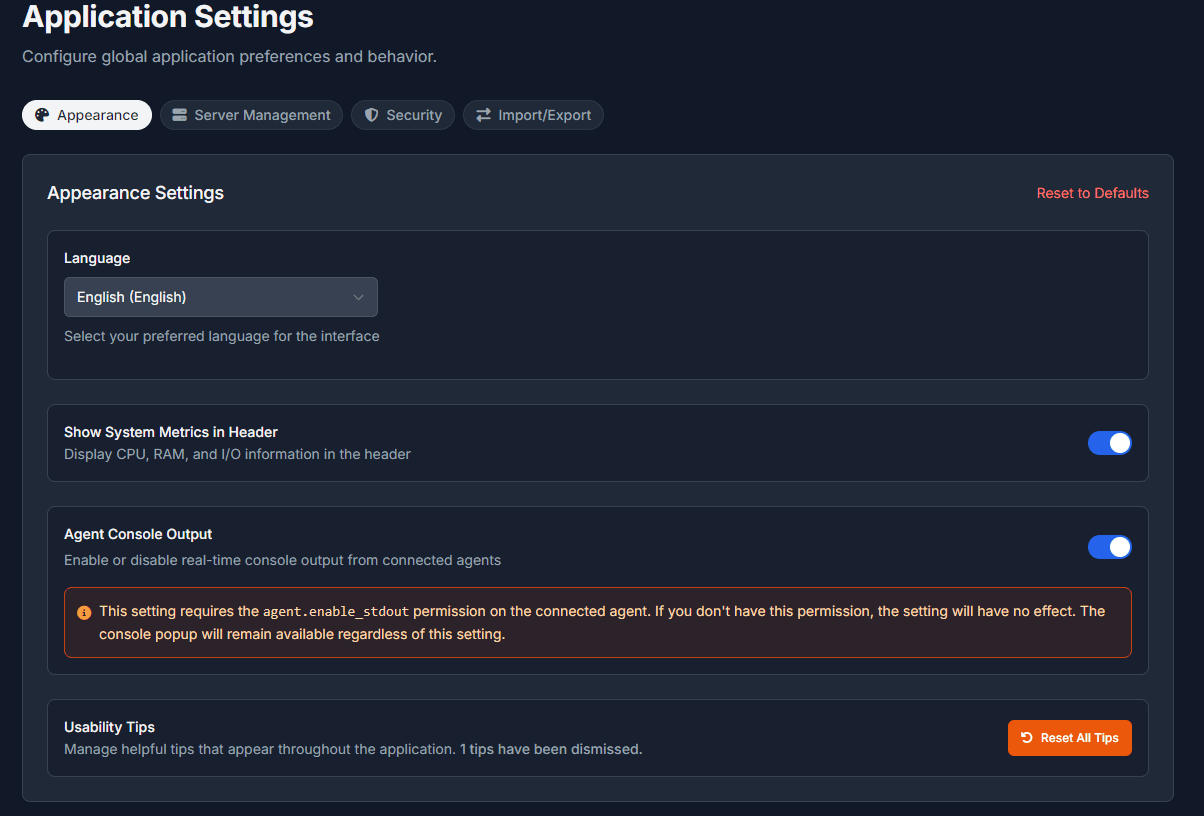Click the Agent Console Output heading
This screenshot has height=816, width=1204.
pos(138,534)
